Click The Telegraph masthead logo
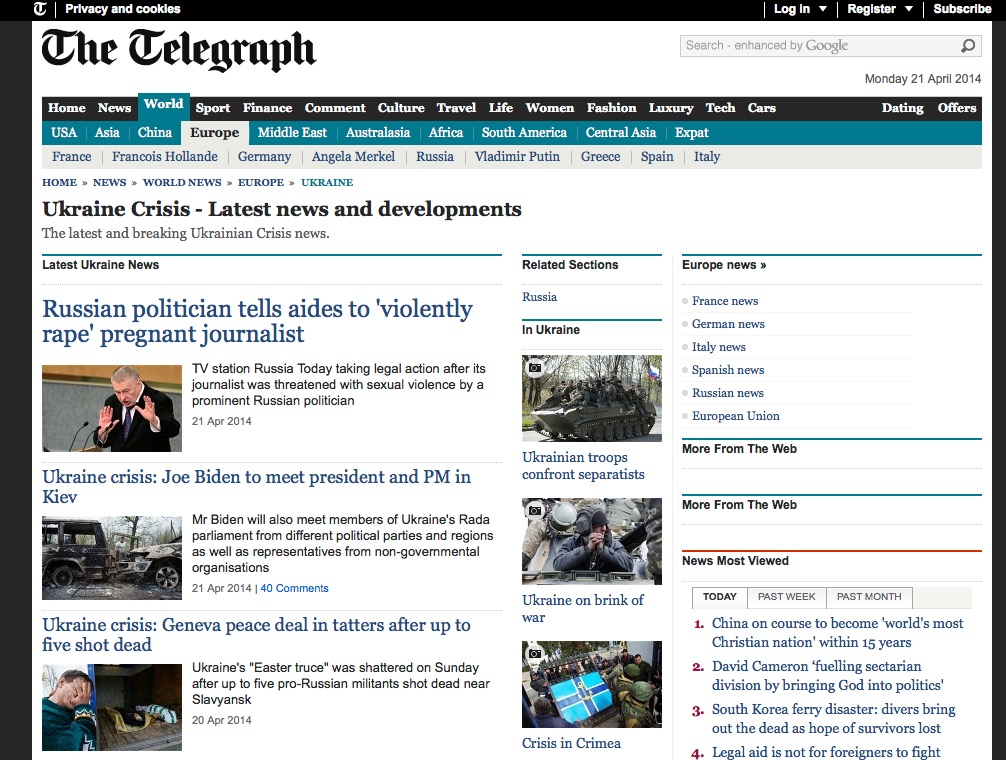This screenshot has width=1006, height=760. point(178,51)
